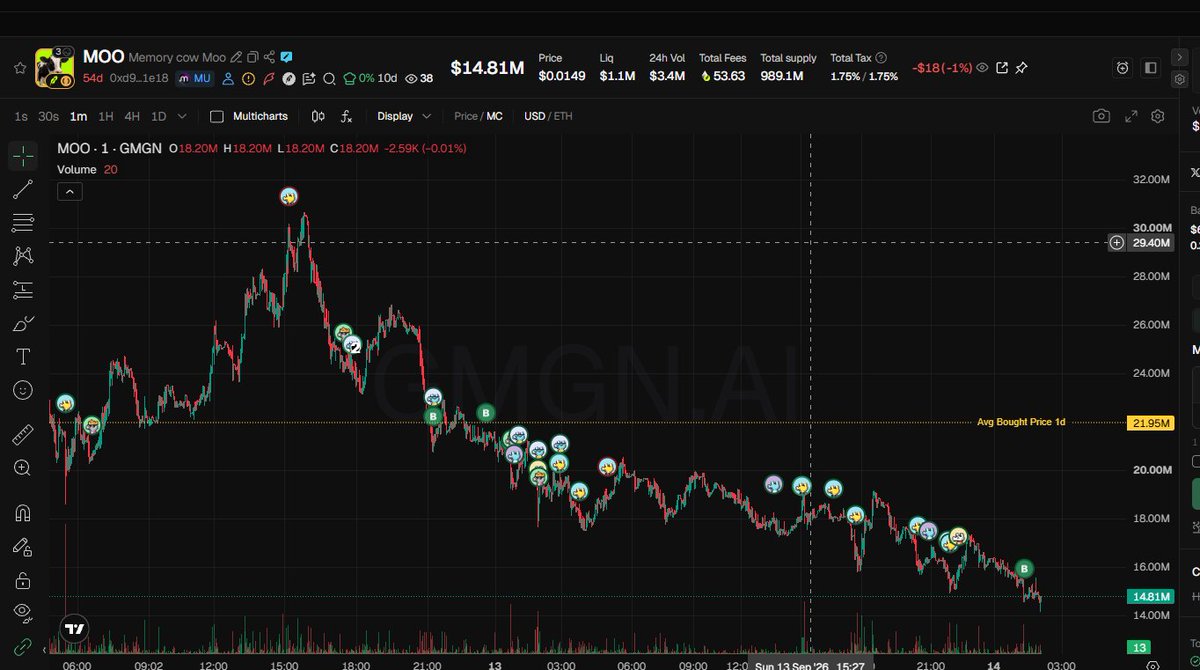Toggle the side panel layout icon
The width and height of the screenshot is (1200, 670).
1151,68
